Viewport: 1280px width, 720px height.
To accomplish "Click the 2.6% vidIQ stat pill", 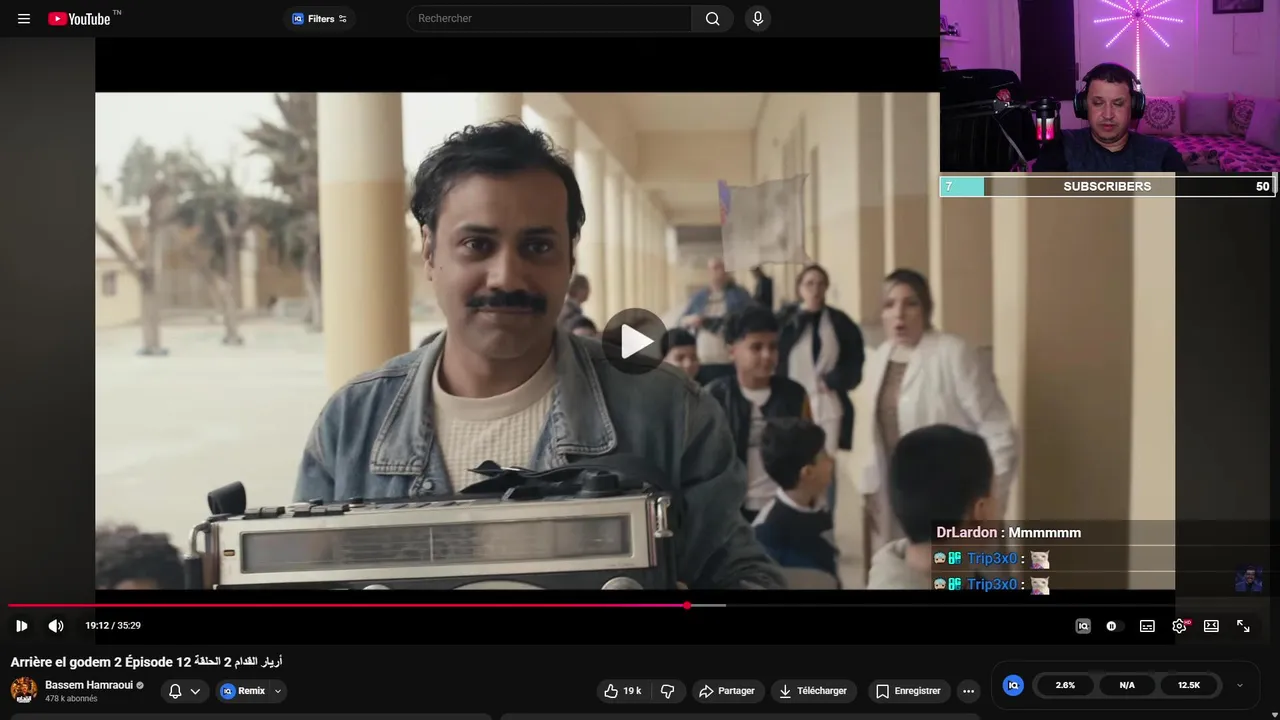I will 1065,685.
